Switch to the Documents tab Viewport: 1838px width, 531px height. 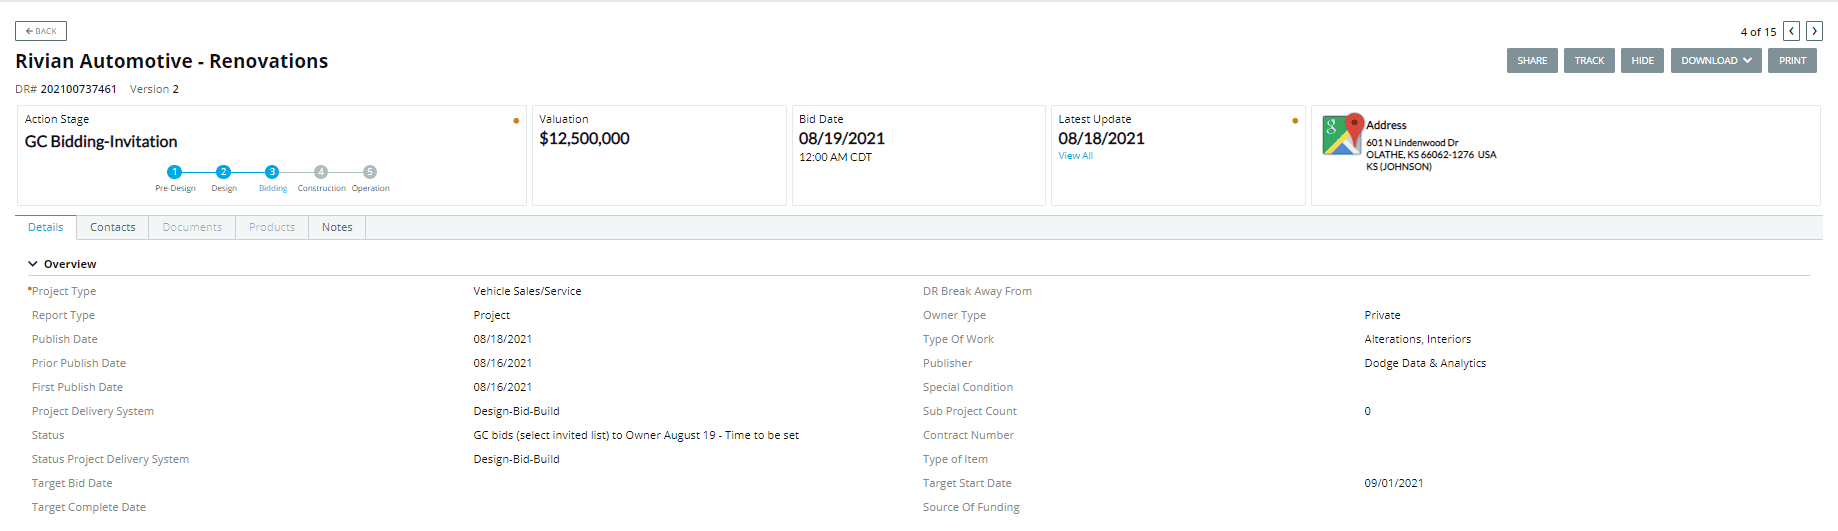coord(192,227)
